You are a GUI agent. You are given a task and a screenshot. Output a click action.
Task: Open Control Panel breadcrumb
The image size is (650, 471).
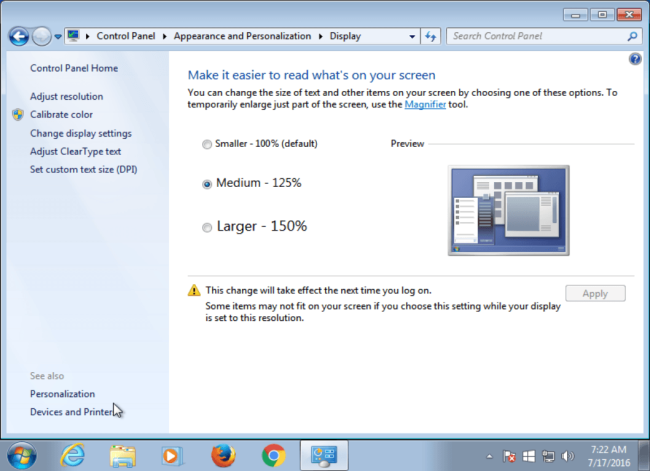(x=126, y=36)
